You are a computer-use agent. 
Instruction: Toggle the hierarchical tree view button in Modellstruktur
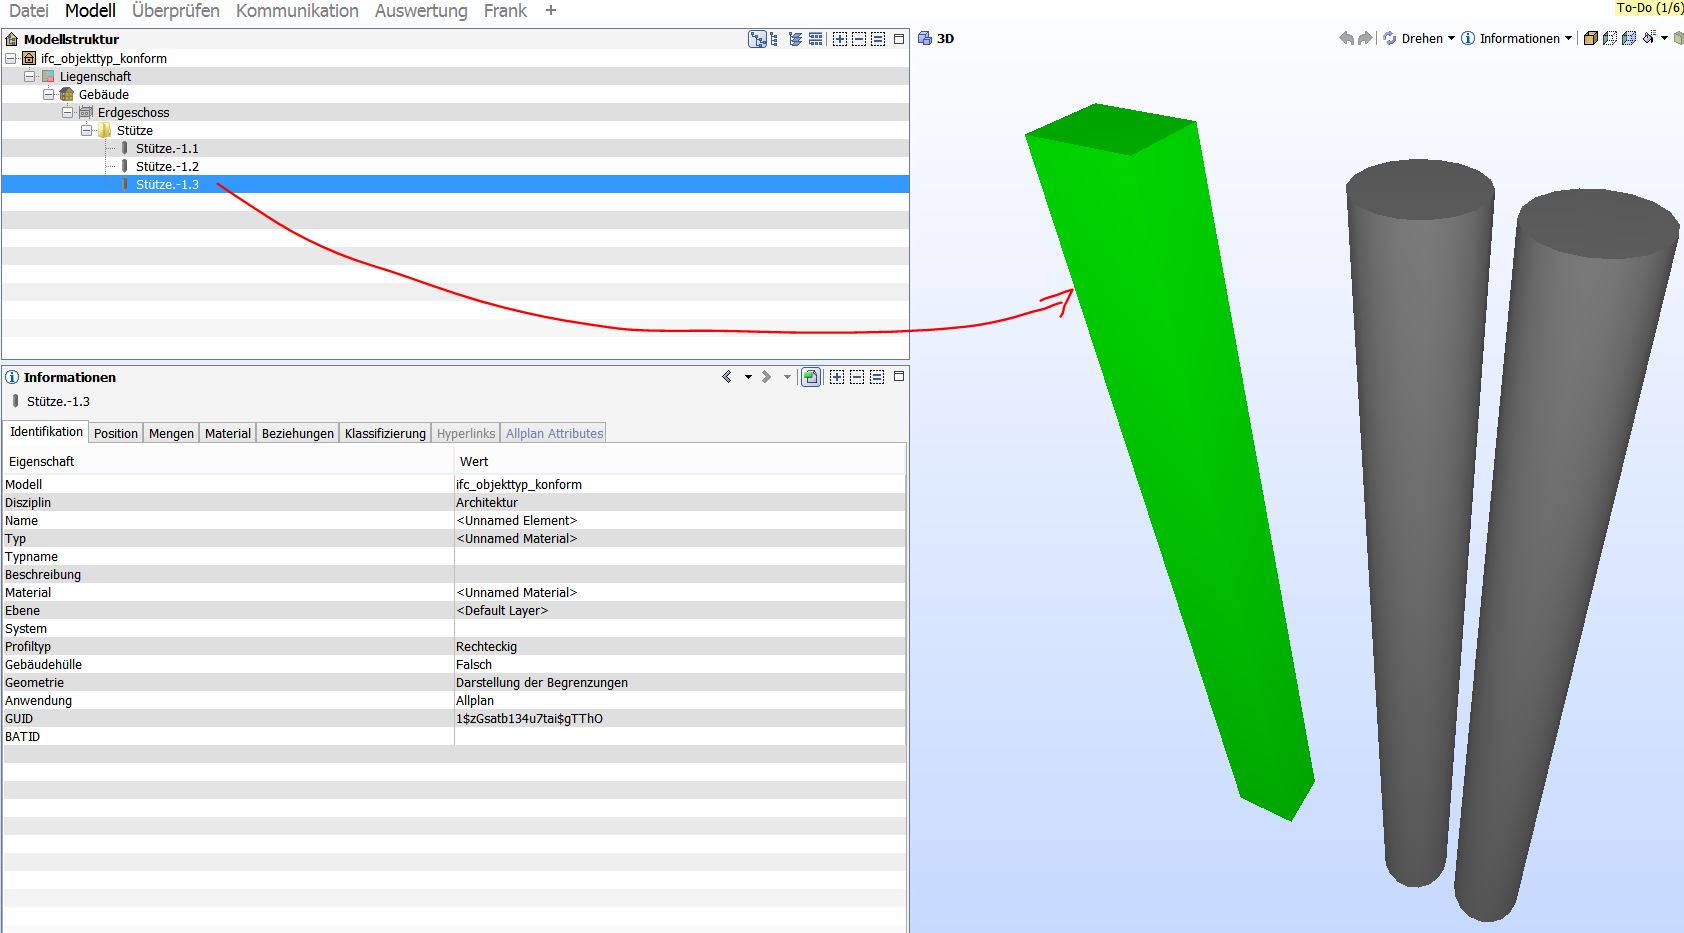(758, 39)
